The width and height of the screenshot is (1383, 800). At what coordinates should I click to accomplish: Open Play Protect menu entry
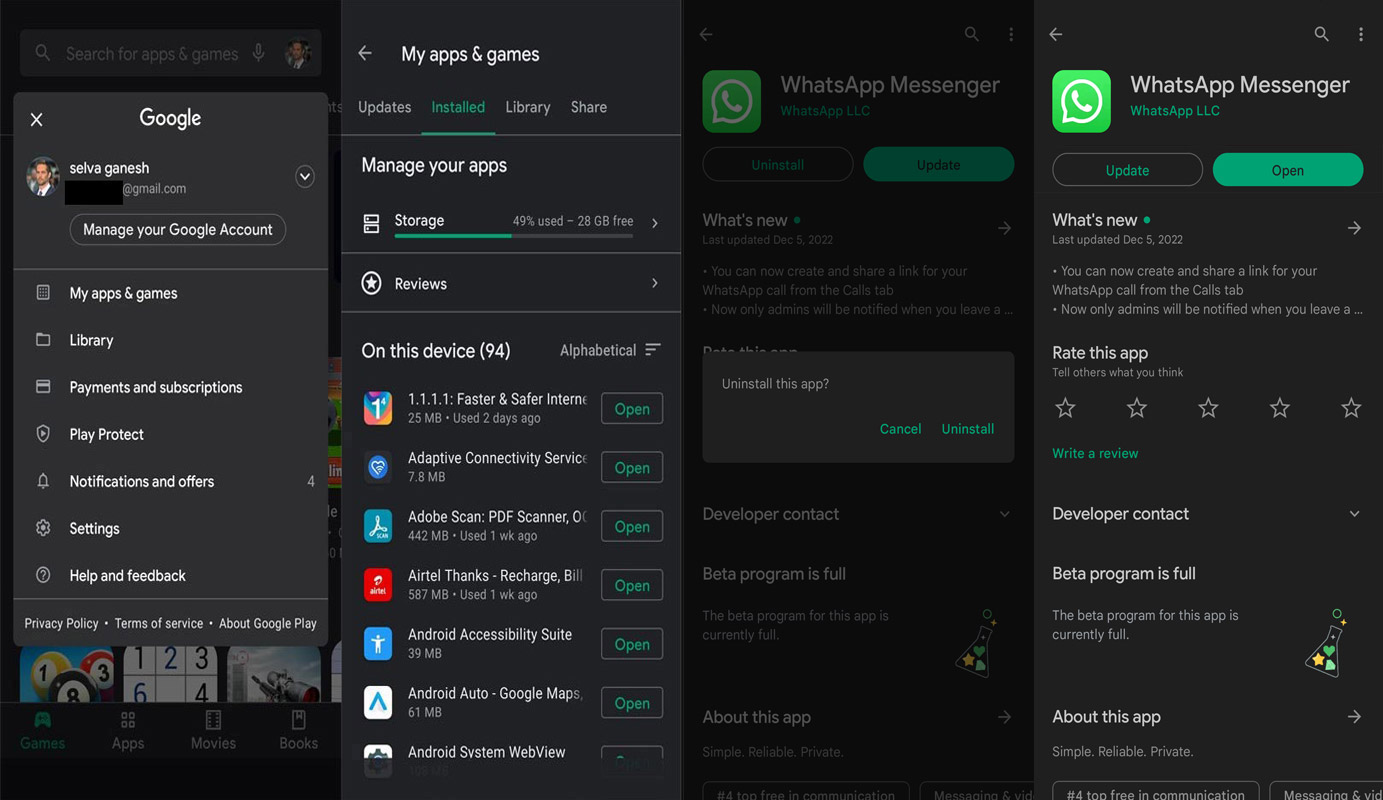(170, 434)
